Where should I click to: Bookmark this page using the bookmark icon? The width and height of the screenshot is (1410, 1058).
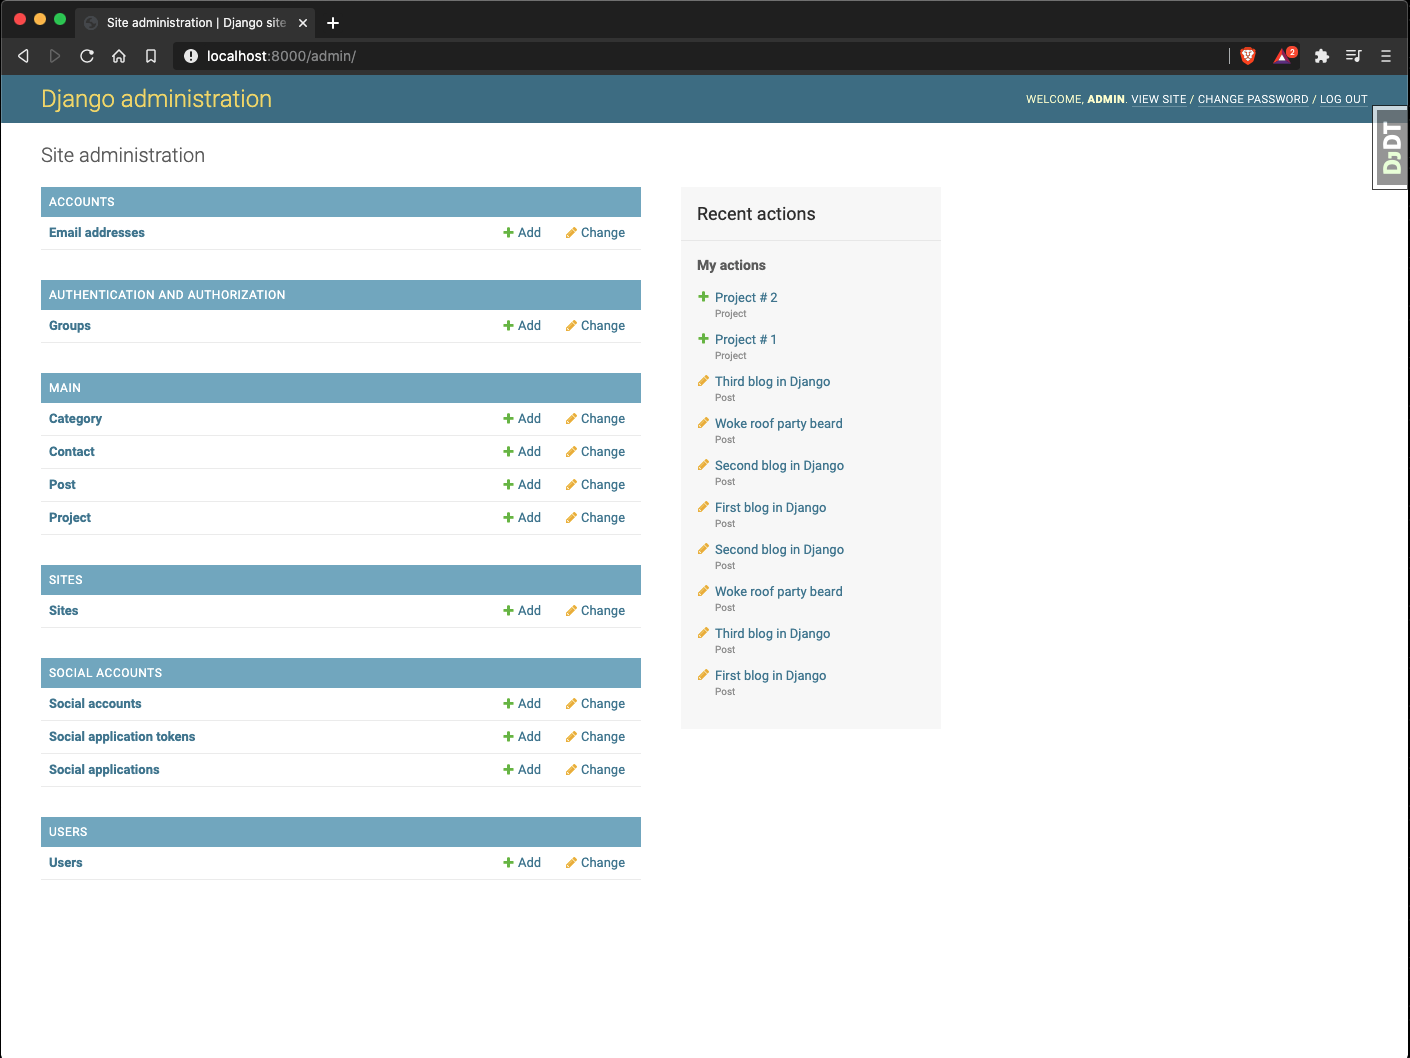(x=151, y=56)
